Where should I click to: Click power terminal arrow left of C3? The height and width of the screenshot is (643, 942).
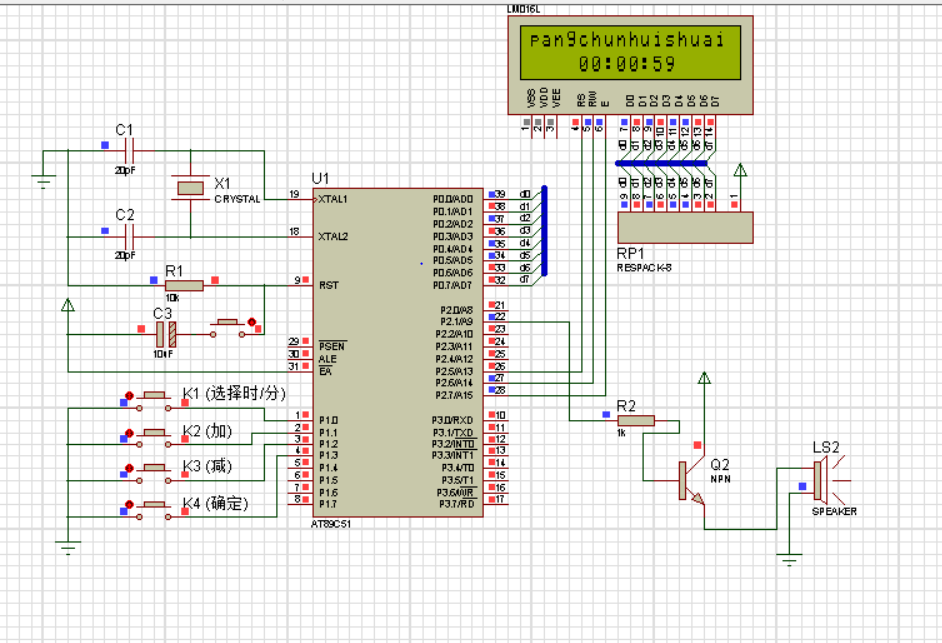tap(68, 305)
